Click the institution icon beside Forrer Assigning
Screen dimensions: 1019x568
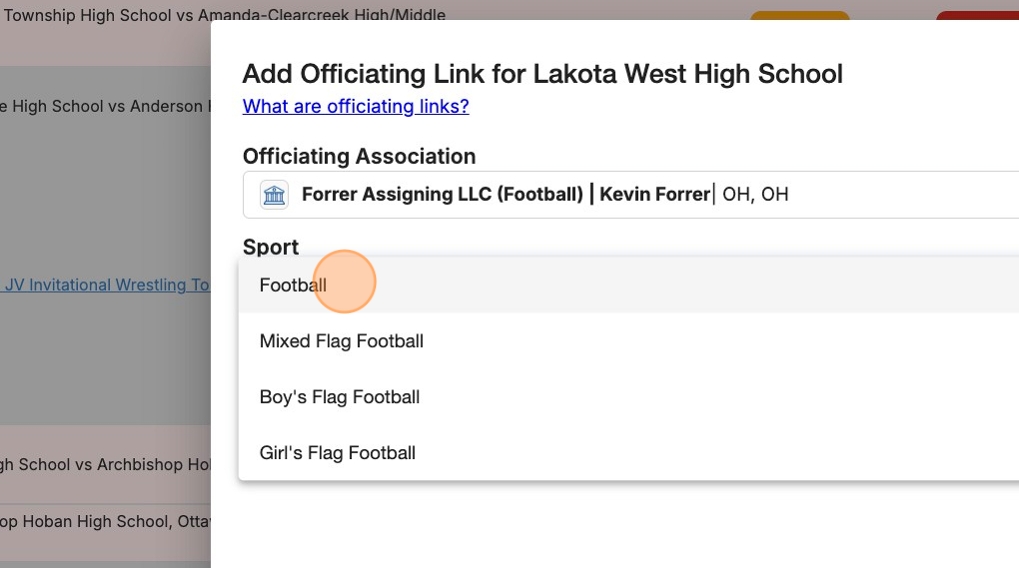274,195
